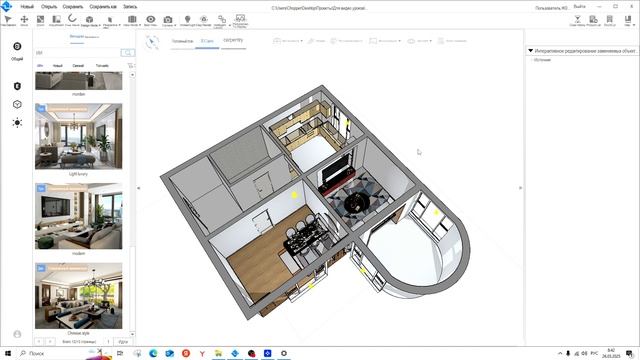
Task: Open the Camera tool dropdown
Action: click(x=168, y=21)
